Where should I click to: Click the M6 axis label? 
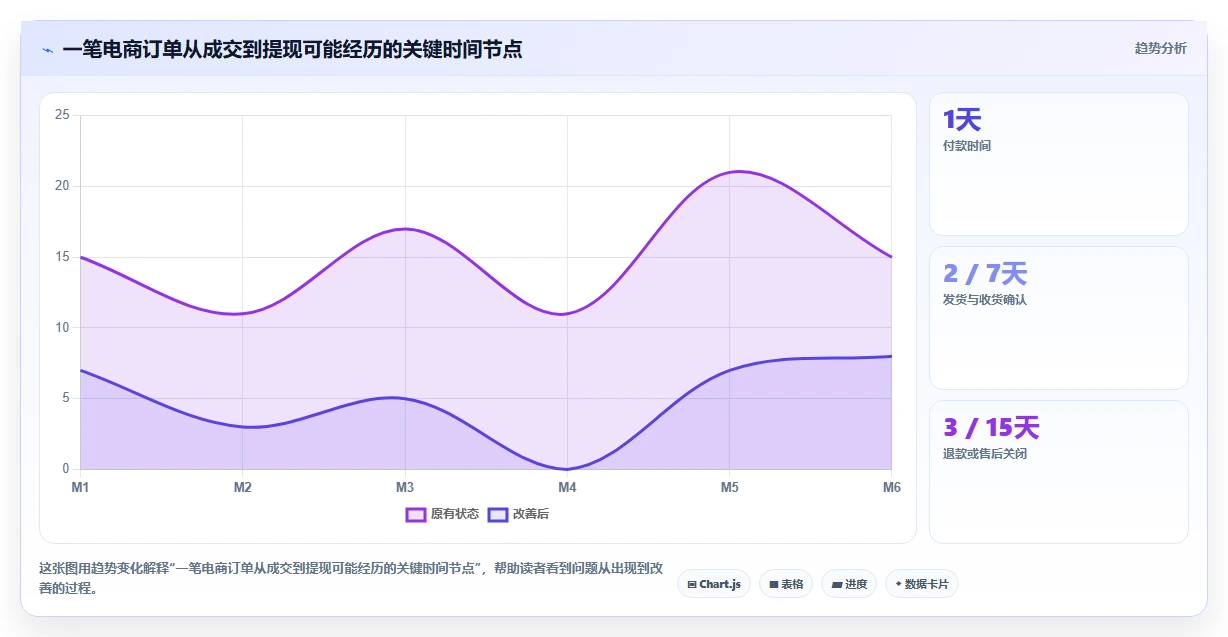(x=891, y=487)
